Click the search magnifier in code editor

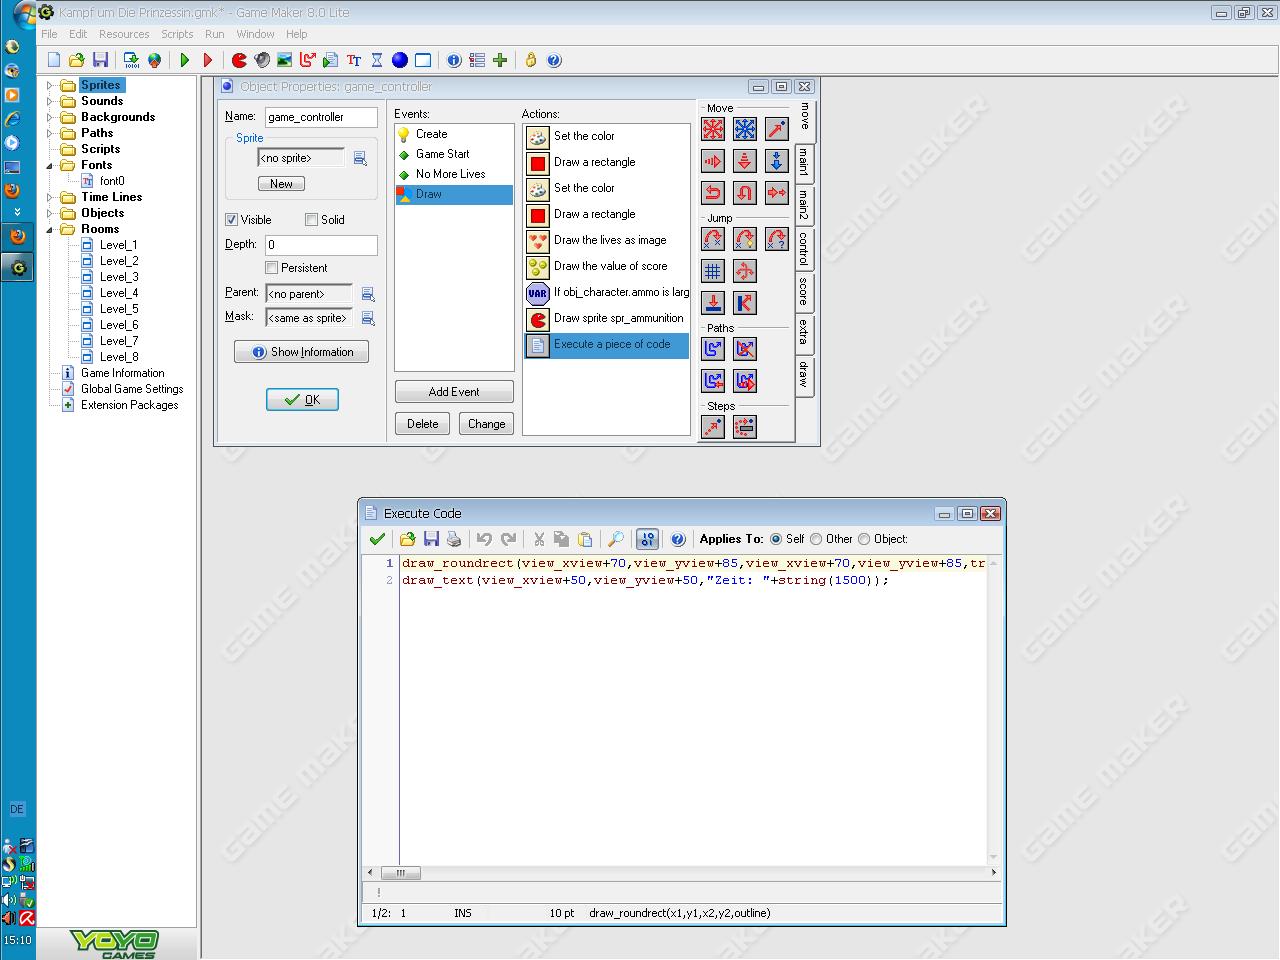click(x=616, y=539)
